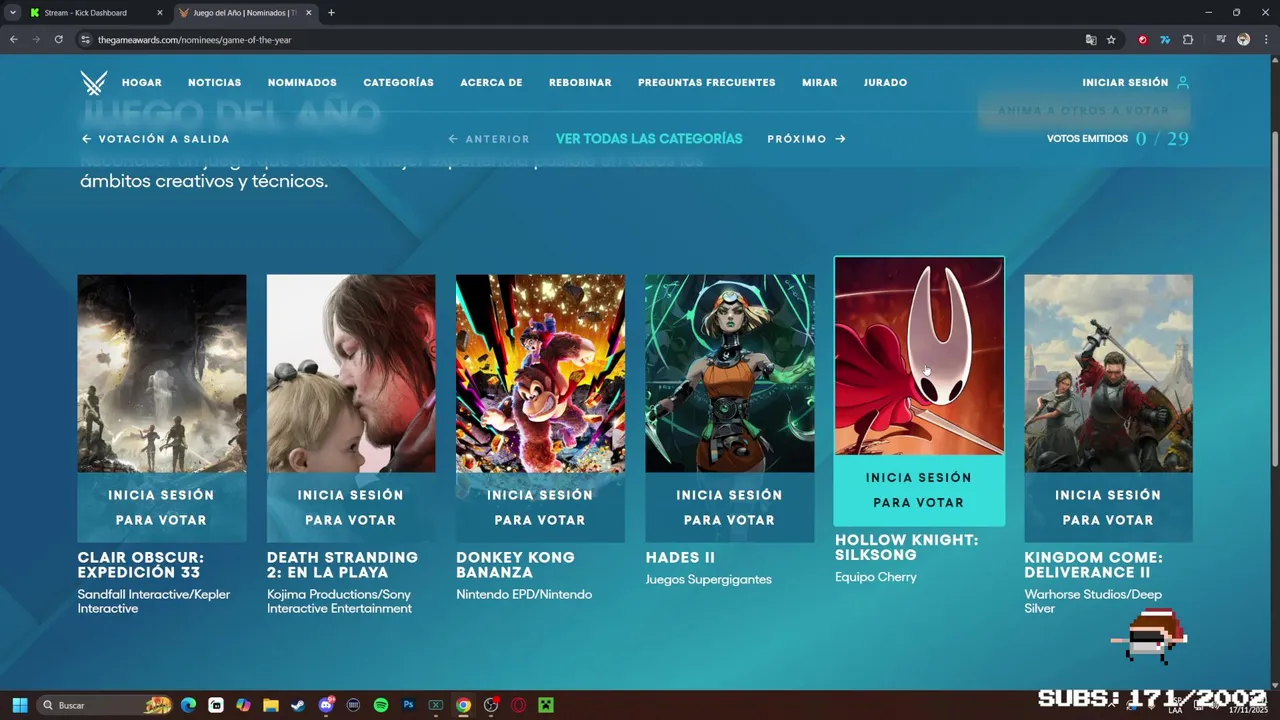1280x720 pixels.
Task: Launch Microsoft Edge from the taskbar
Action: point(188,705)
